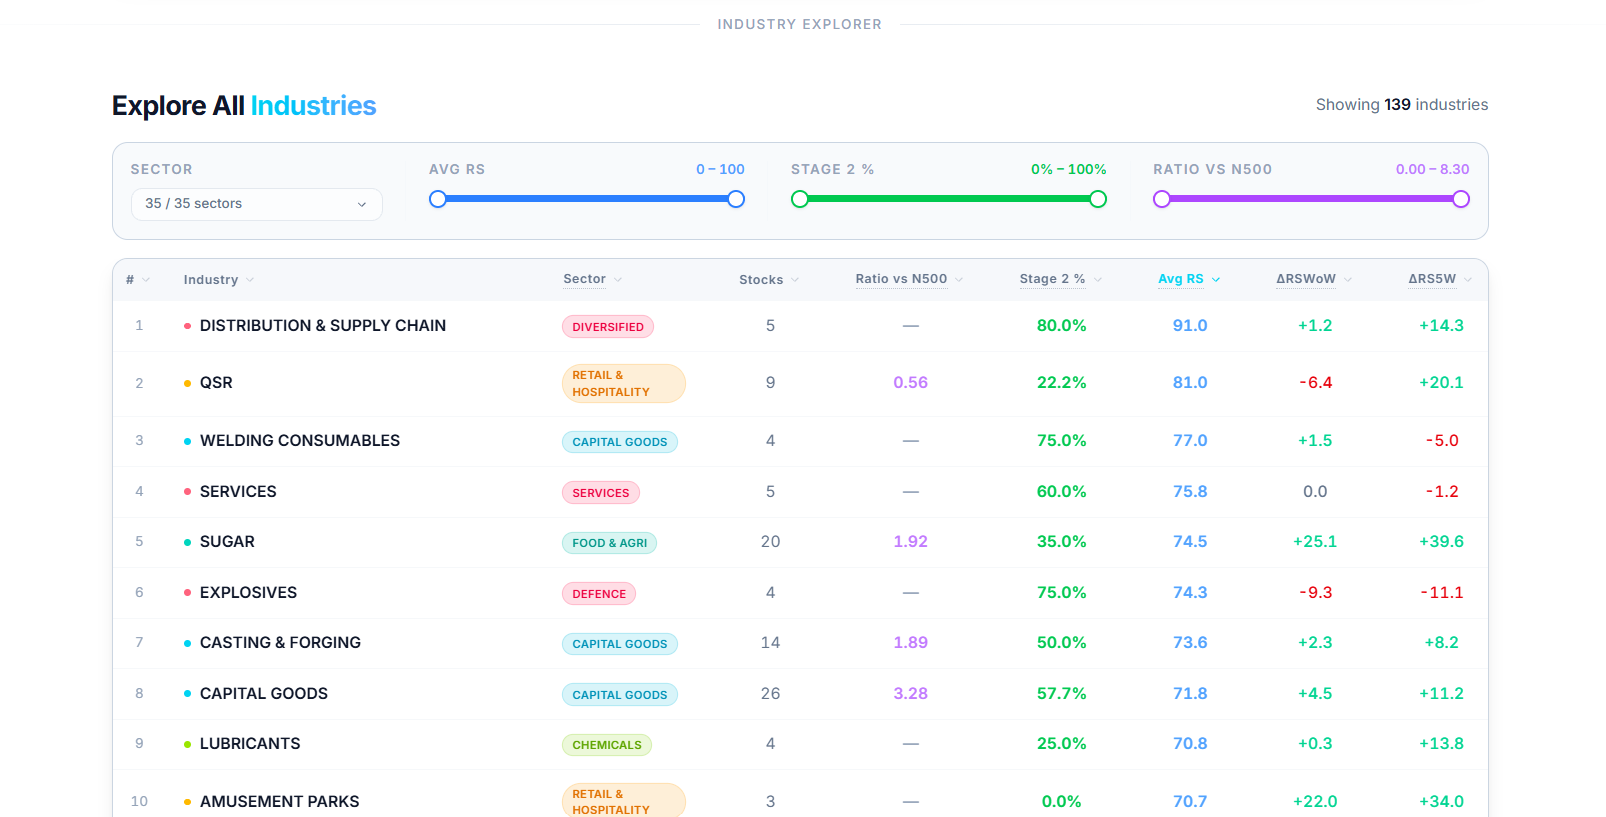The image size is (1606, 817).
Task: Click the DIVERSIFIED sector tag
Action: click(608, 327)
